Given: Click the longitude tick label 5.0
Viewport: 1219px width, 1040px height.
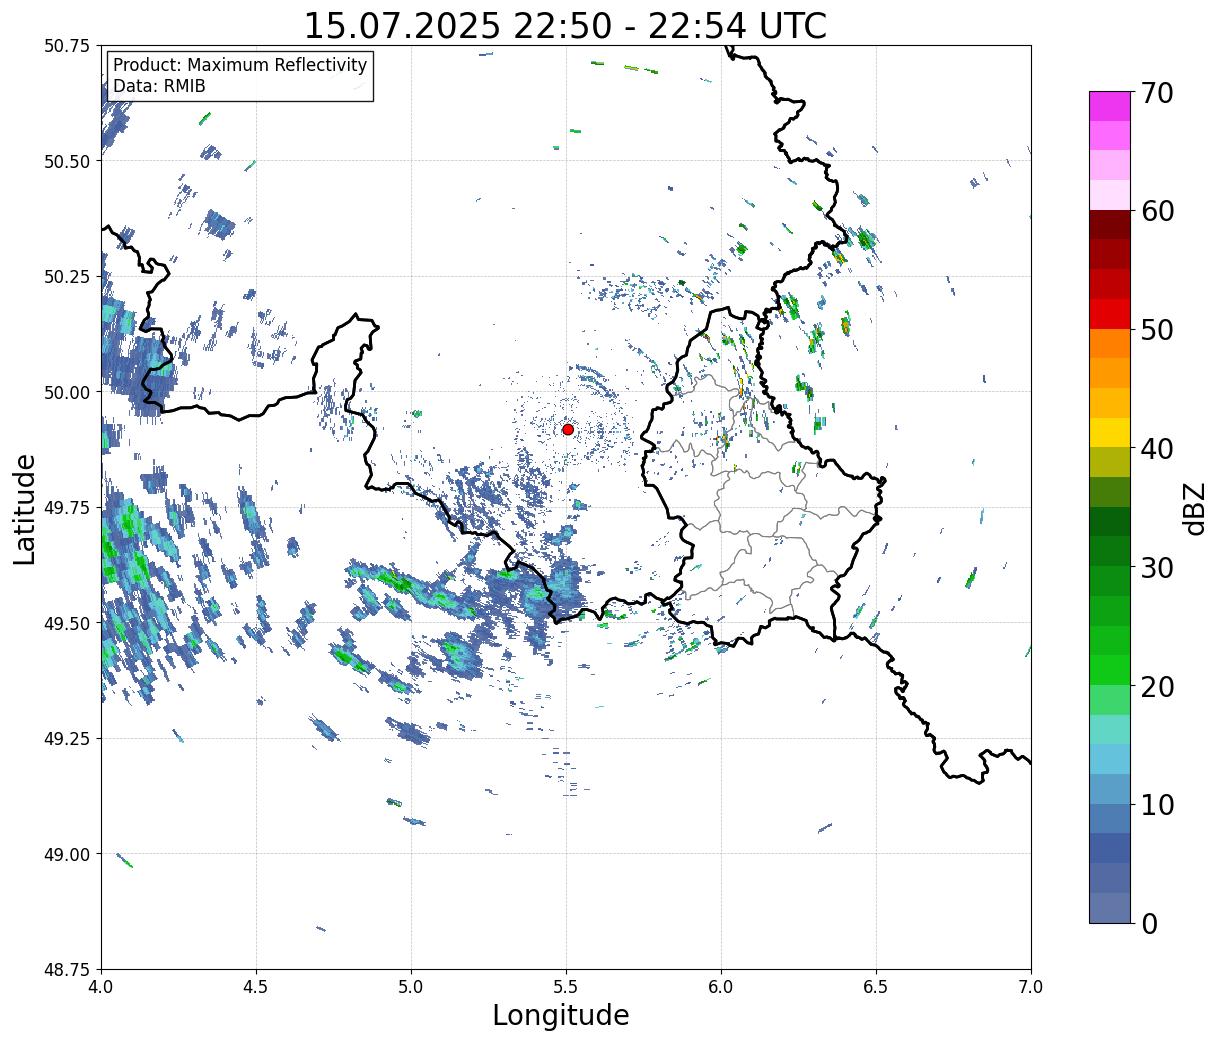Looking at the screenshot, I should coord(411,987).
